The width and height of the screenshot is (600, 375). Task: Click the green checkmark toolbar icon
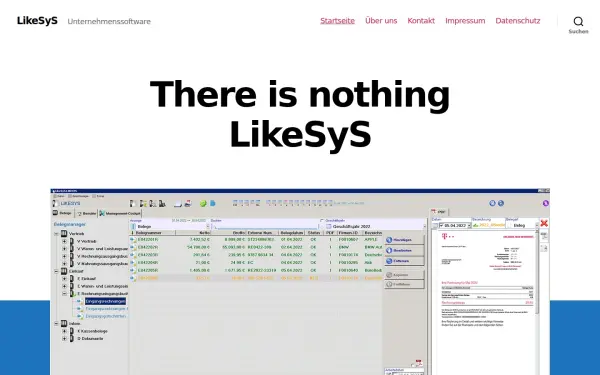point(203,204)
